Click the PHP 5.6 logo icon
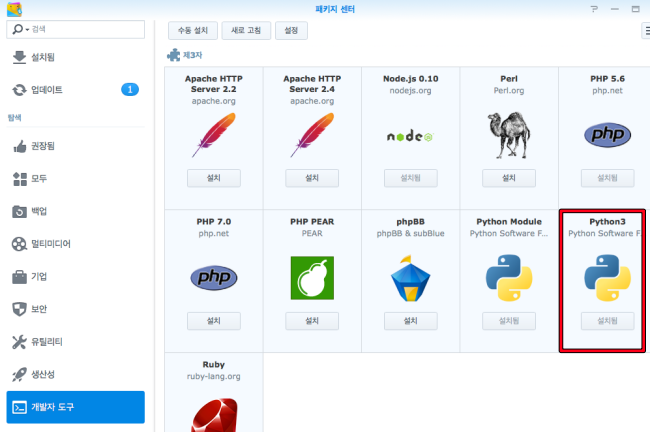The width and height of the screenshot is (650, 432). click(x=607, y=135)
